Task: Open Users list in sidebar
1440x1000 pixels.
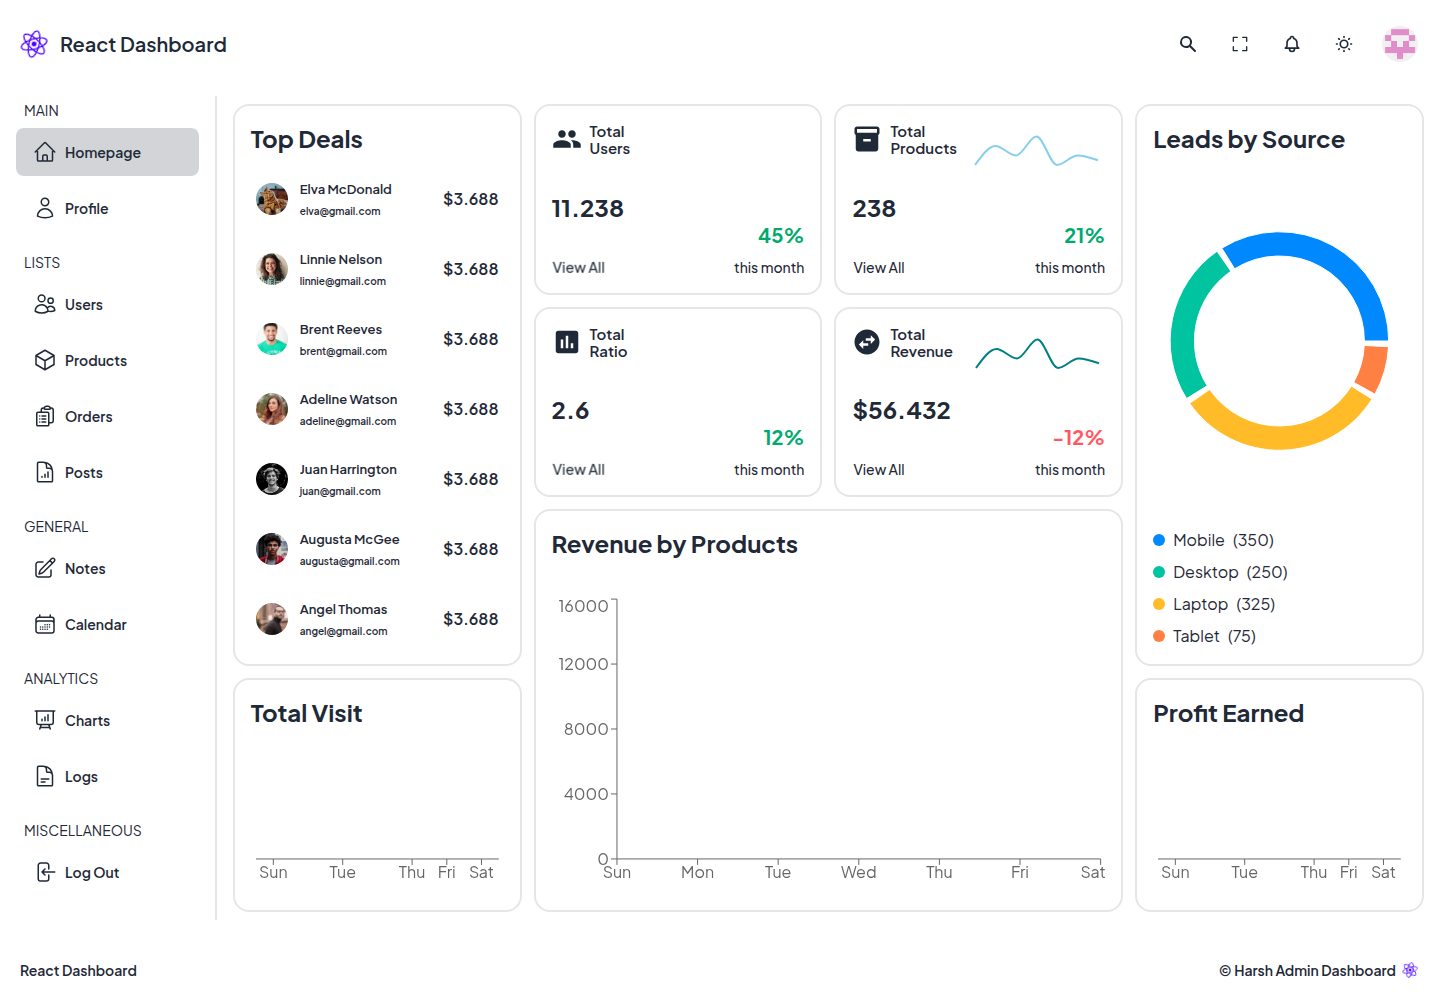Action: [107, 304]
